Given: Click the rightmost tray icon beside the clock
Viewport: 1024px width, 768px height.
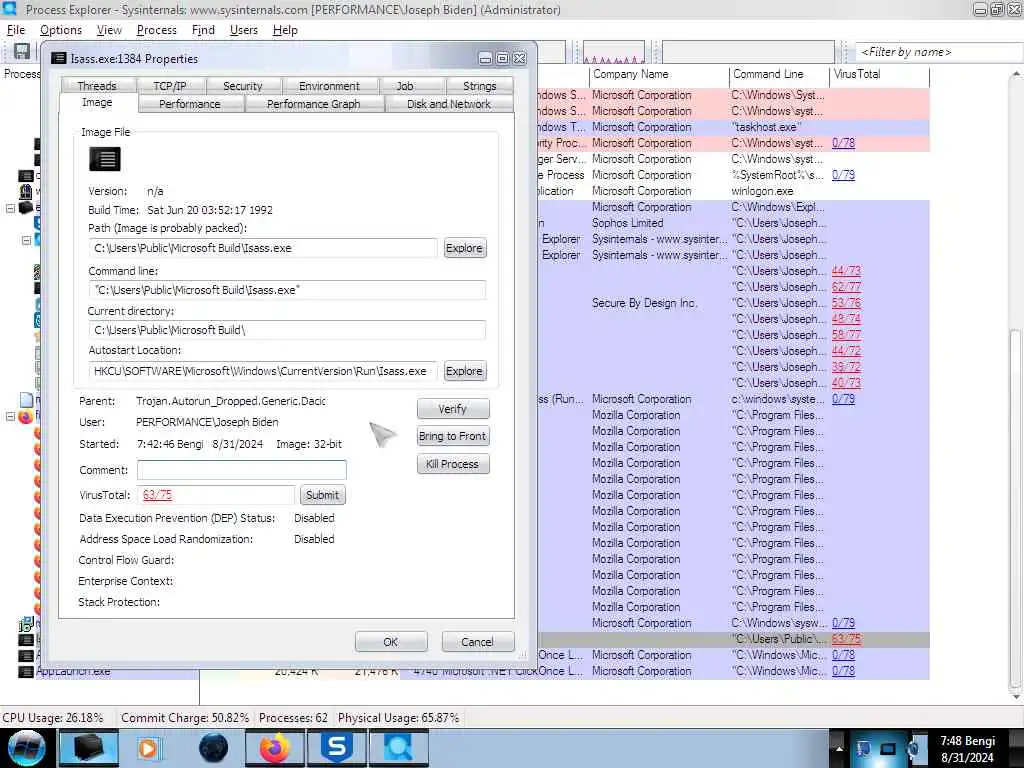Looking at the screenshot, I should coord(914,749).
